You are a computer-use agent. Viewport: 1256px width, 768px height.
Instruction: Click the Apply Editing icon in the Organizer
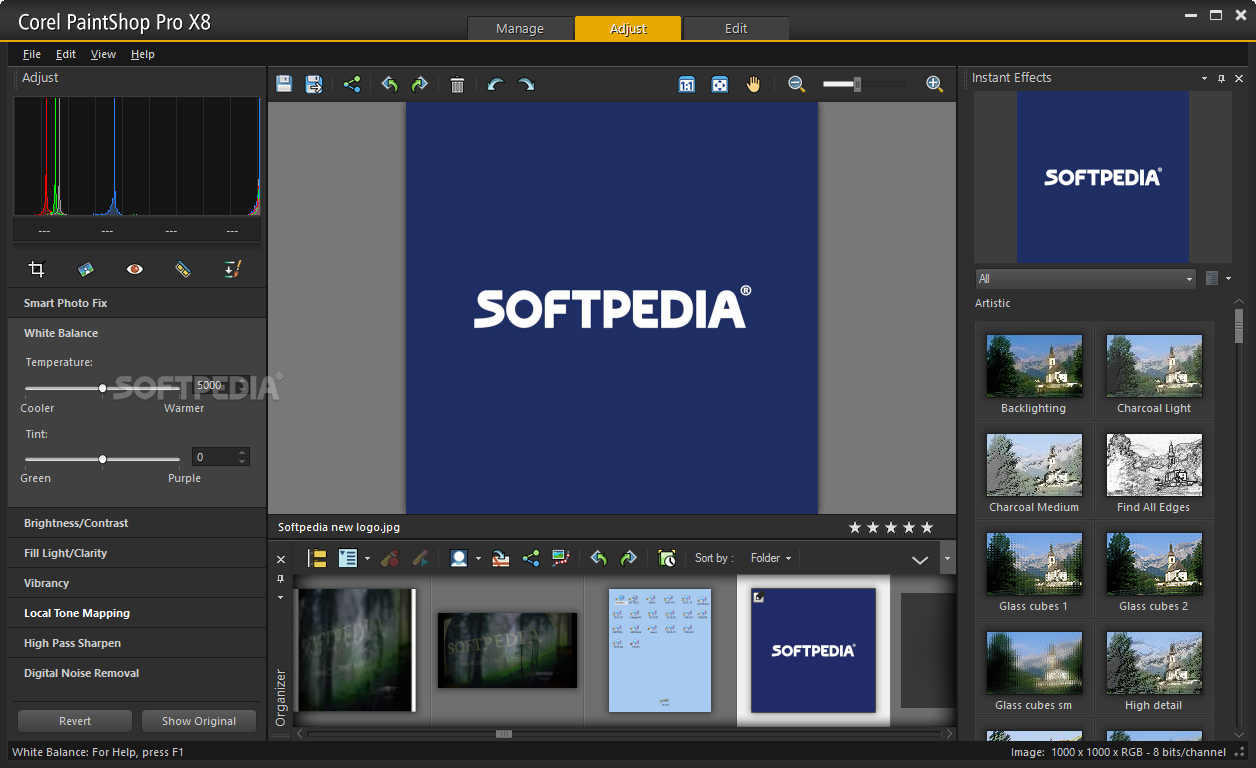pyautogui.click(x=420, y=558)
